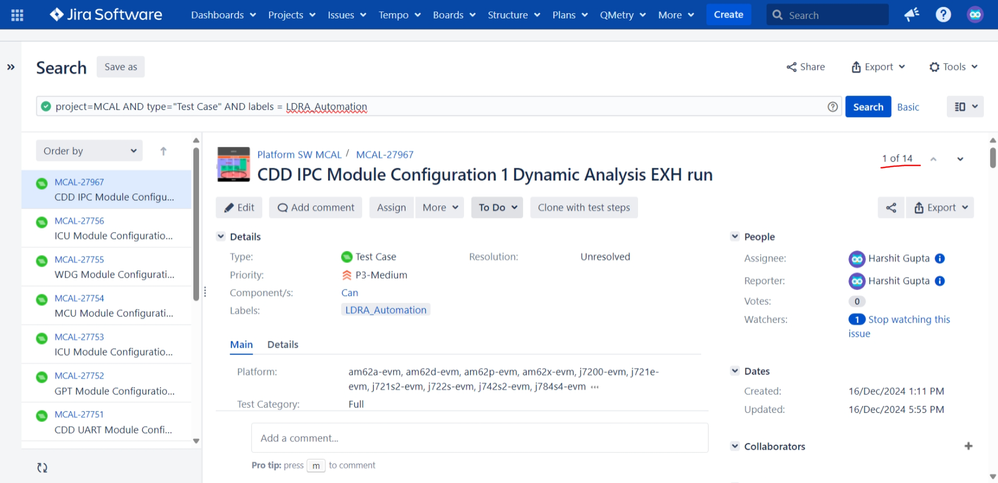Image resolution: width=998 pixels, height=483 pixels.
Task: Click the valid JQL green check icon
Action: click(46, 107)
